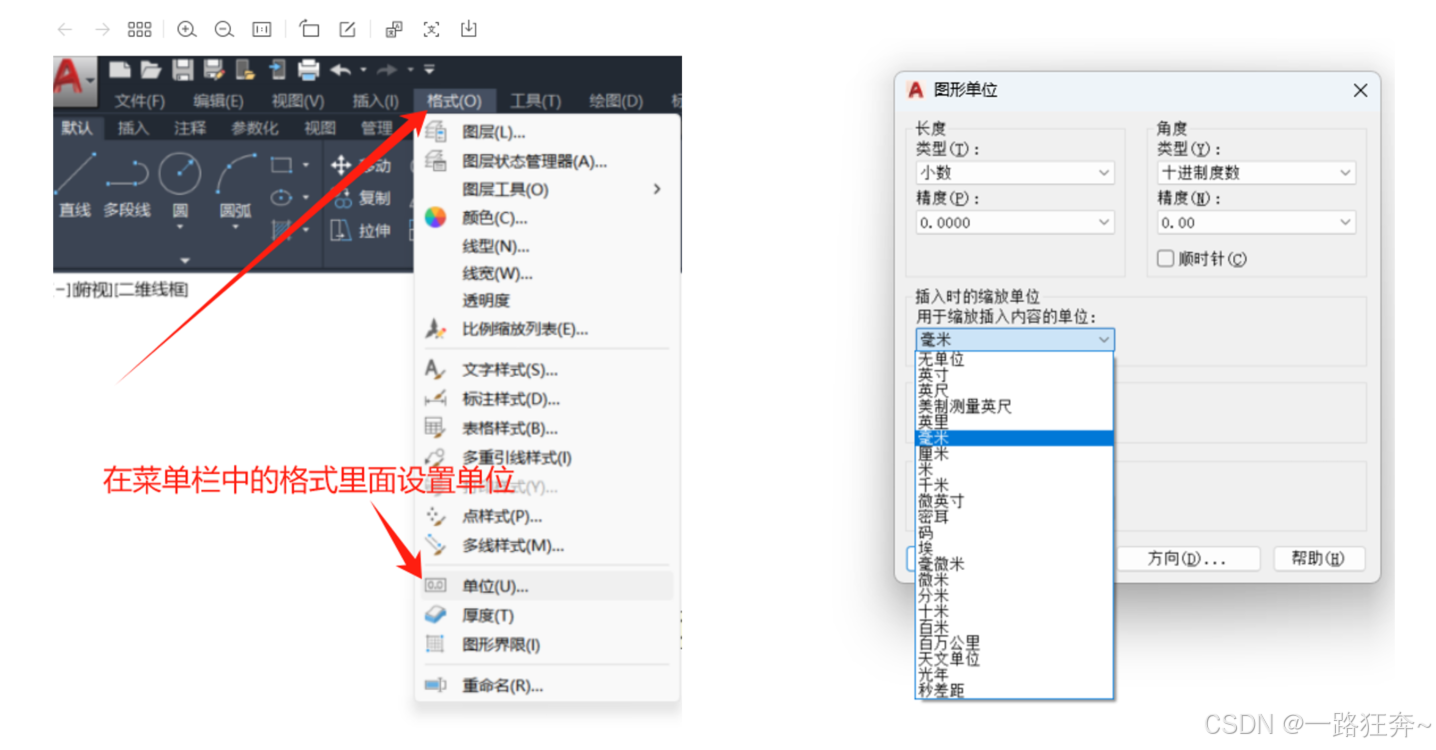Save the drawing with the floppy disk icon
The image size is (1436, 750).
coord(183,69)
